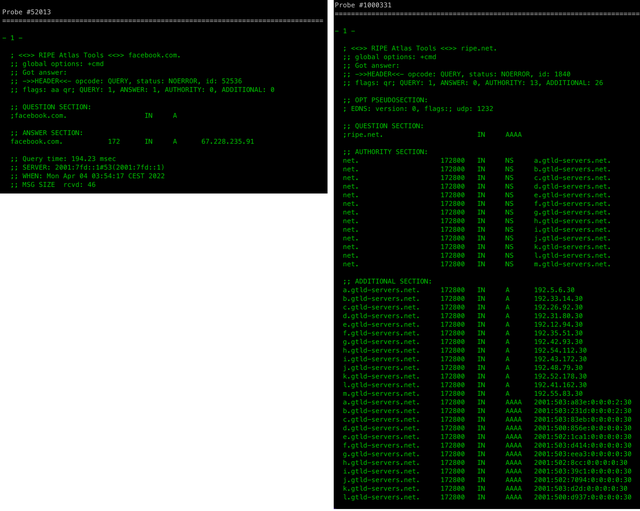Click the AAAA address 2001:503:231d:0:0:0:2:30

coord(582,411)
